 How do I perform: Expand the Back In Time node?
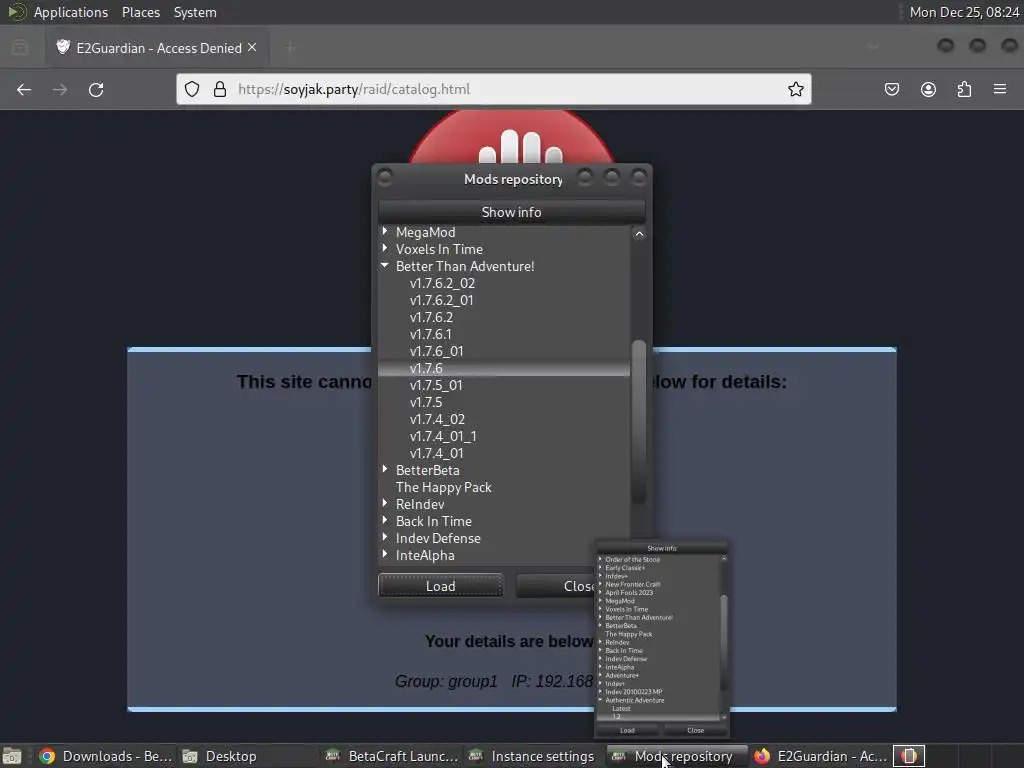(x=385, y=520)
